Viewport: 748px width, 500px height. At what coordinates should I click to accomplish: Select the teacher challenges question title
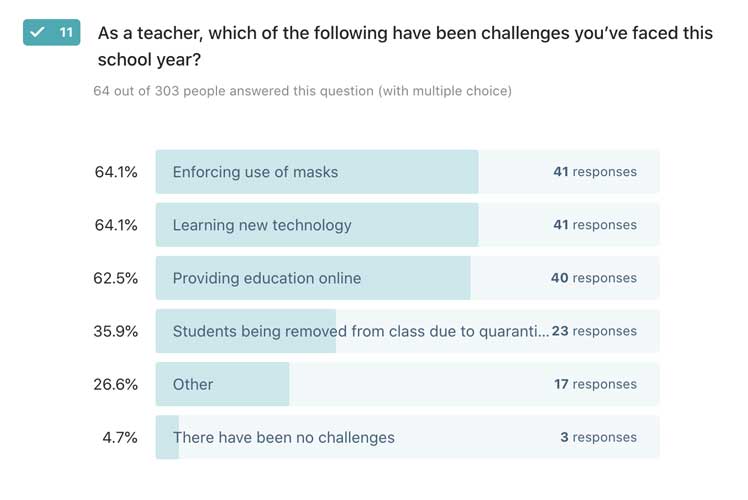click(405, 46)
